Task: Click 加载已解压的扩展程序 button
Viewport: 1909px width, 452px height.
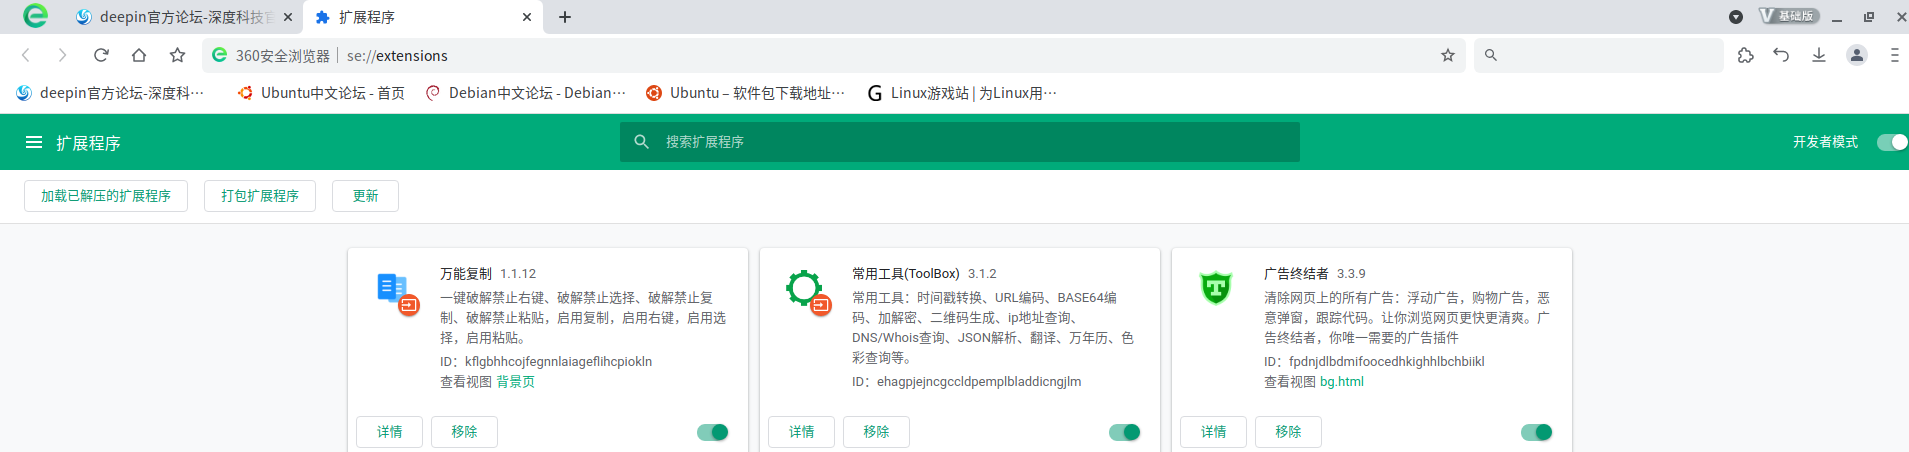Action: point(106,196)
